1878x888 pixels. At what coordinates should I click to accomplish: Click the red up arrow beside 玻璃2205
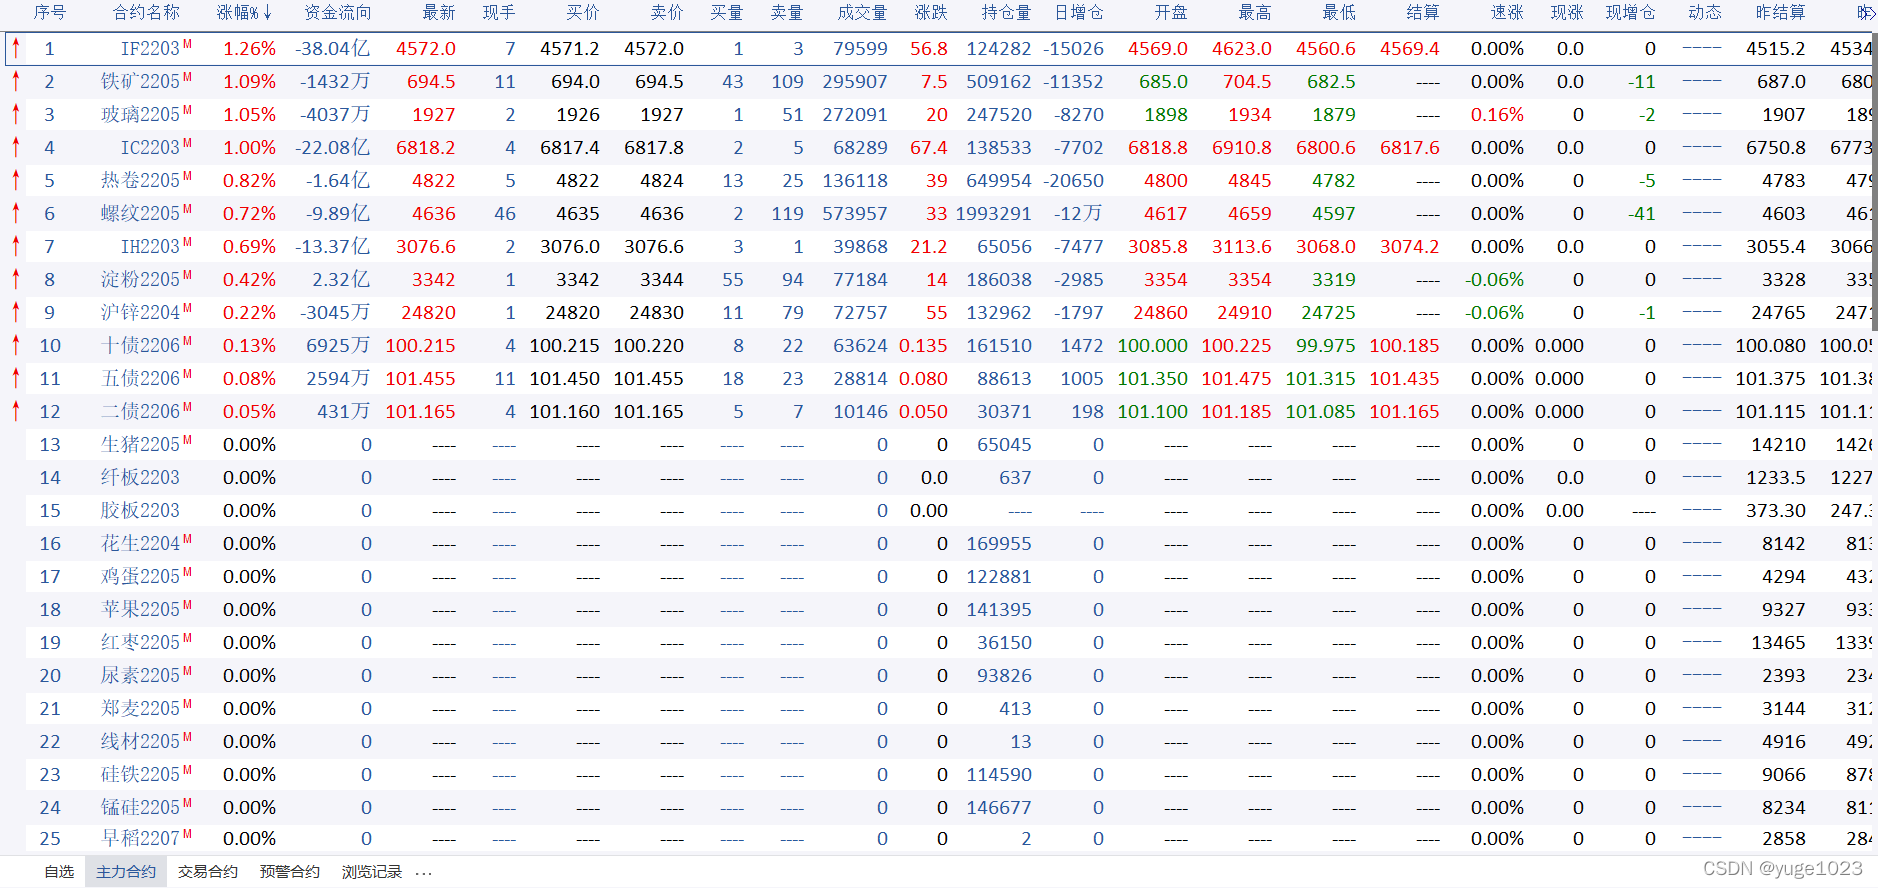pyautogui.click(x=16, y=114)
